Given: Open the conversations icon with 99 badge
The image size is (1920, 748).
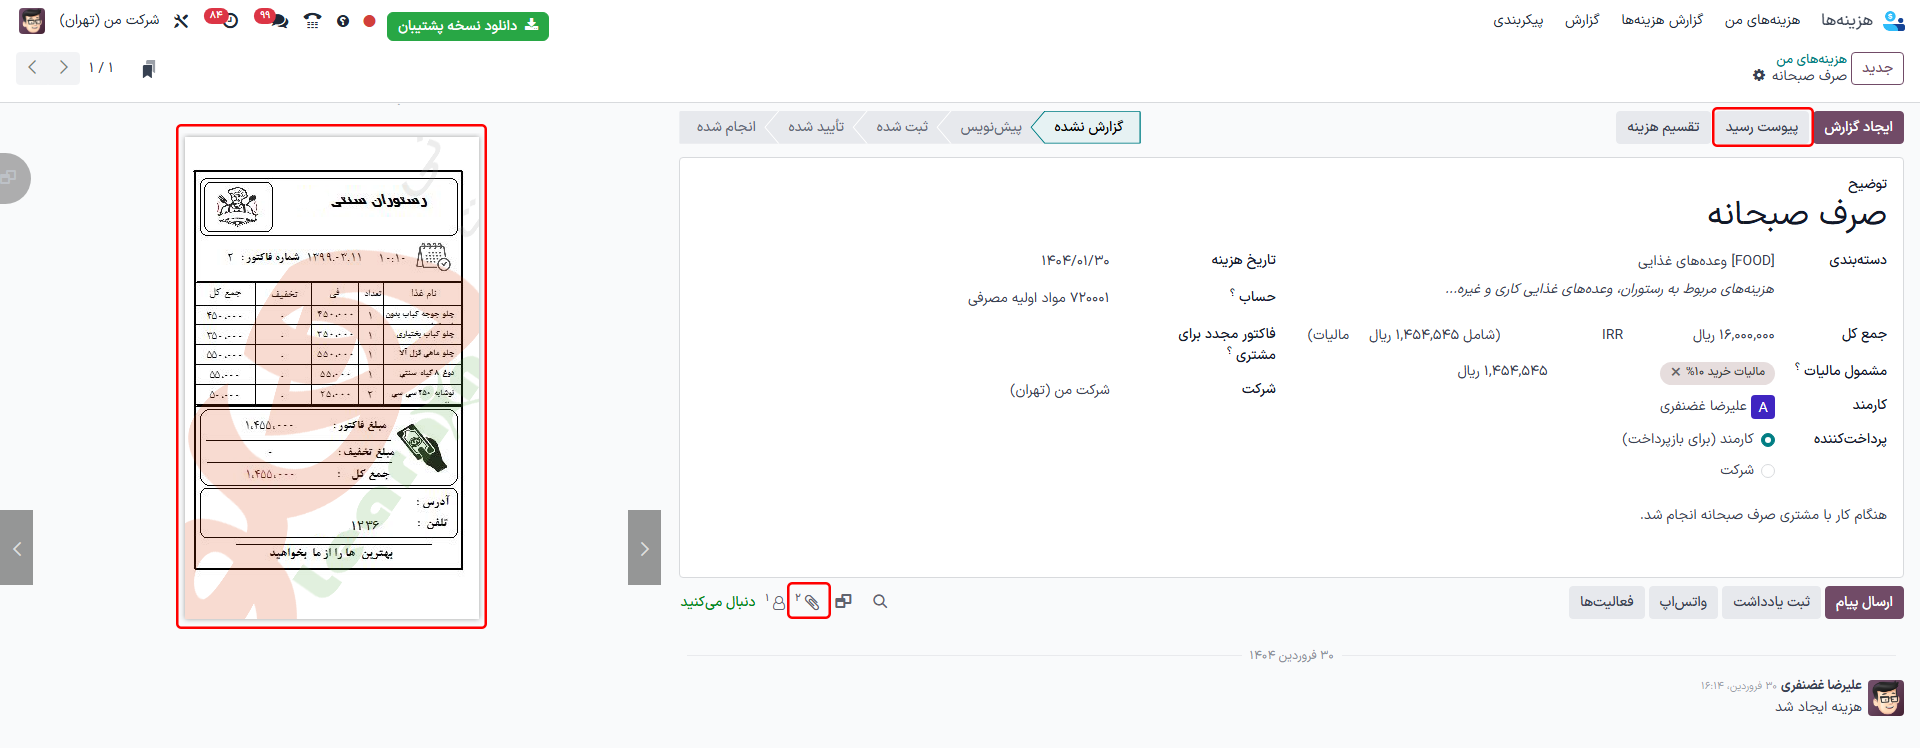Looking at the screenshot, I should coord(277,21).
